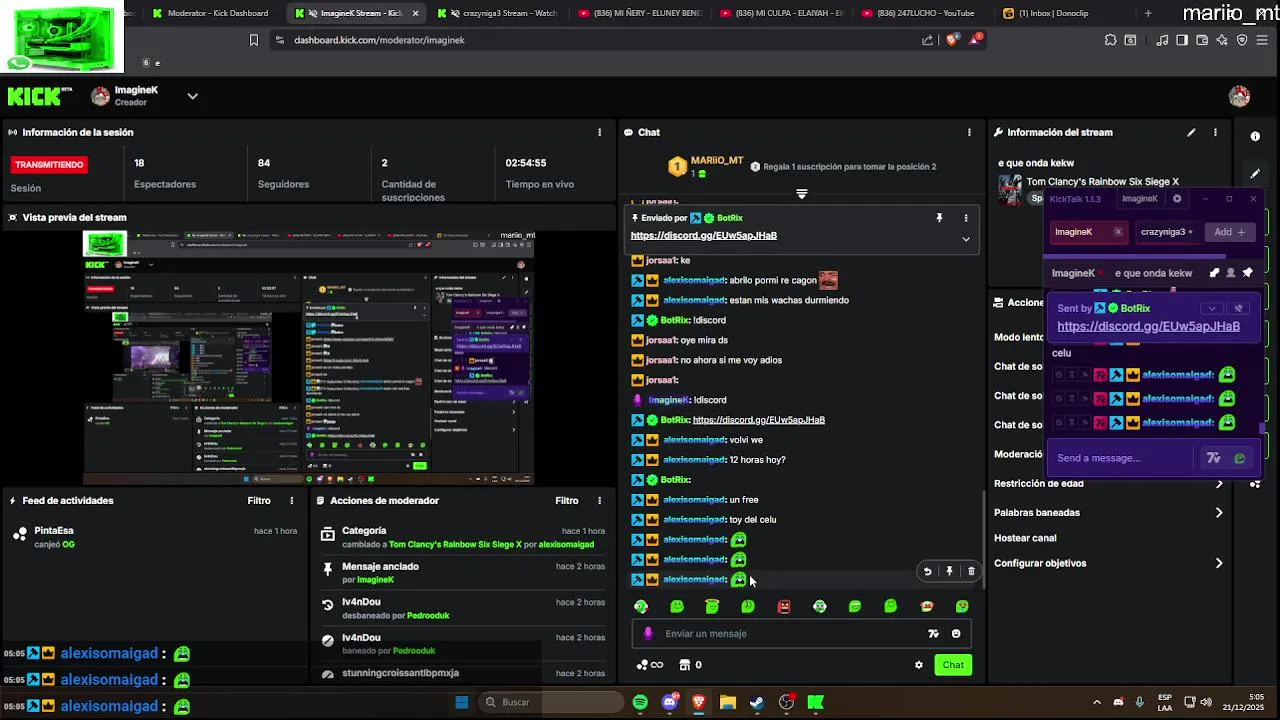This screenshot has width=1280, height=720.
Task: Click the KickTalk Send a message field
Action: point(1120,458)
